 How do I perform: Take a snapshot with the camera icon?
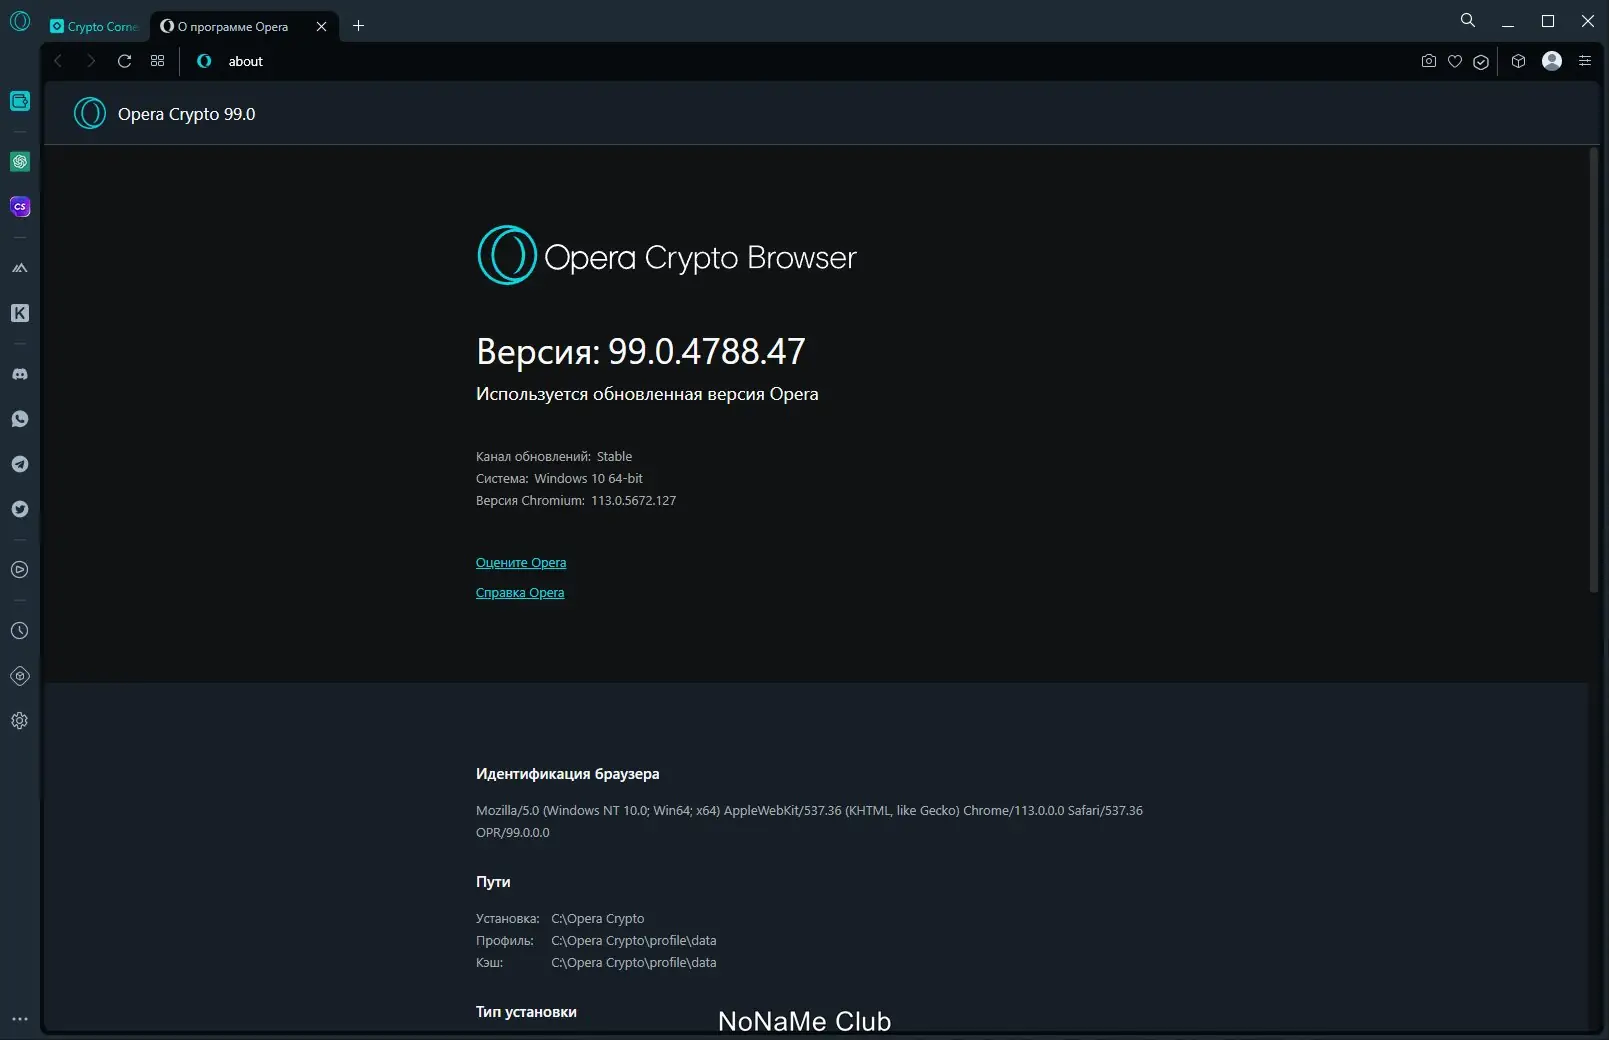click(x=1429, y=61)
